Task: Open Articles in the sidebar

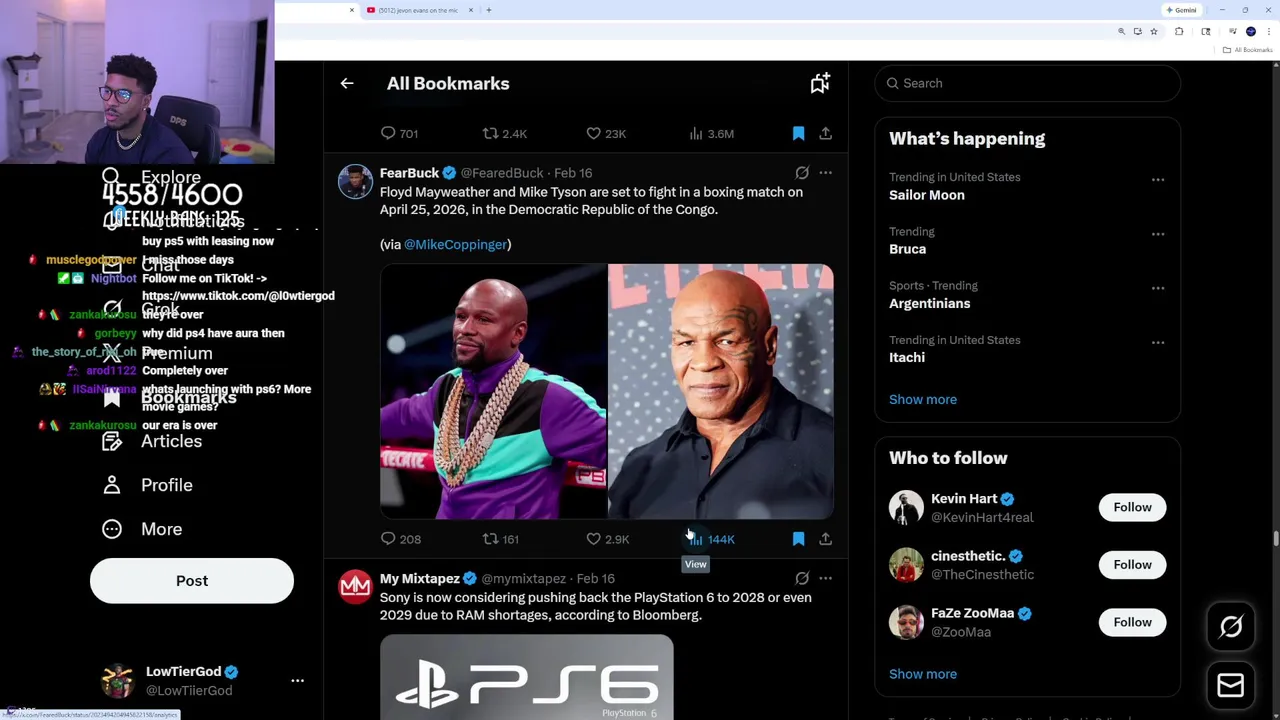Action: (x=152, y=441)
